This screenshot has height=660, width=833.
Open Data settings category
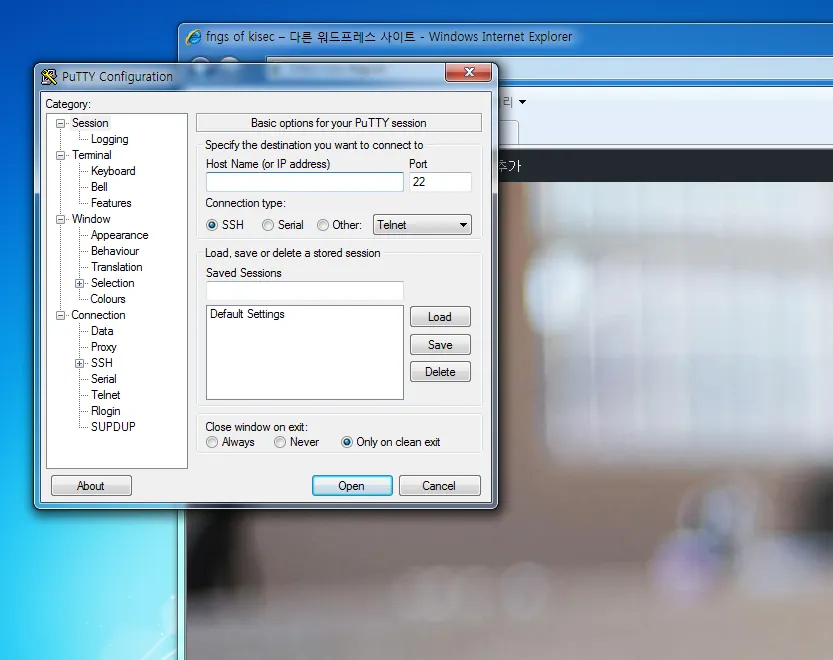pos(102,331)
